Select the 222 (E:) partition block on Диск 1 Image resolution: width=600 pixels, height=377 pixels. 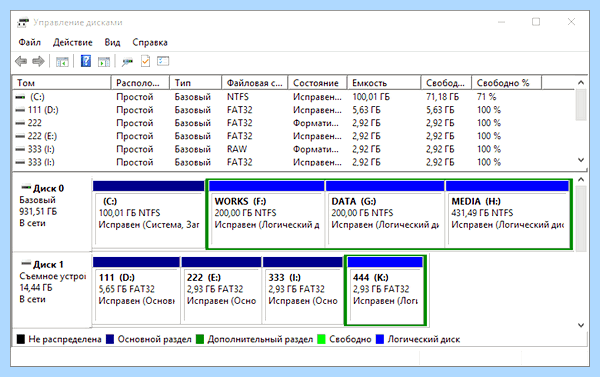click(221, 291)
